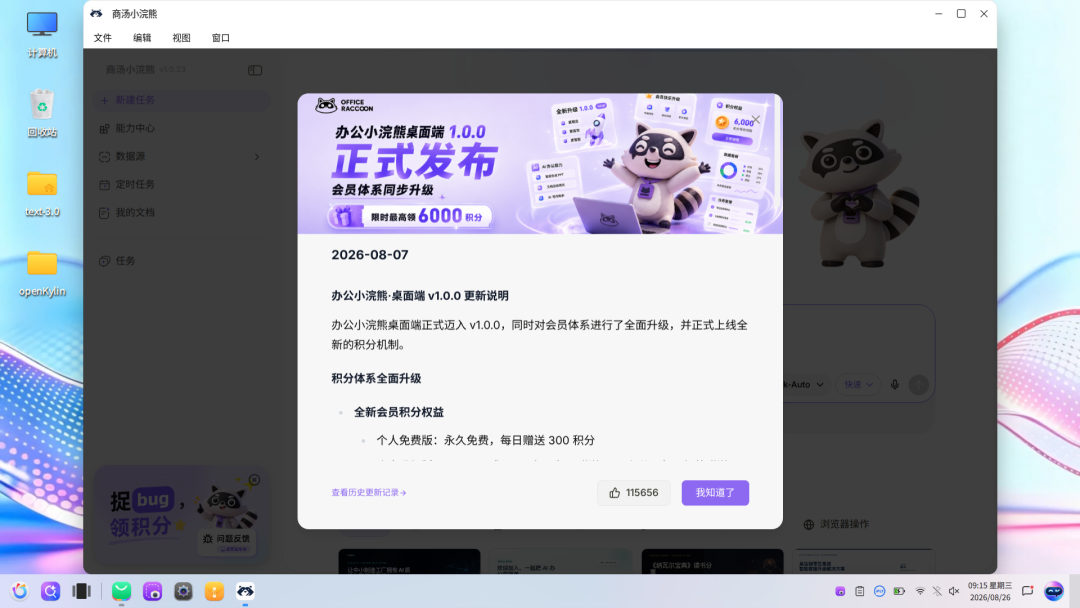The height and width of the screenshot is (608, 1080).
Task: Click the 问题反馈 button on banner
Action: coord(227,539)
